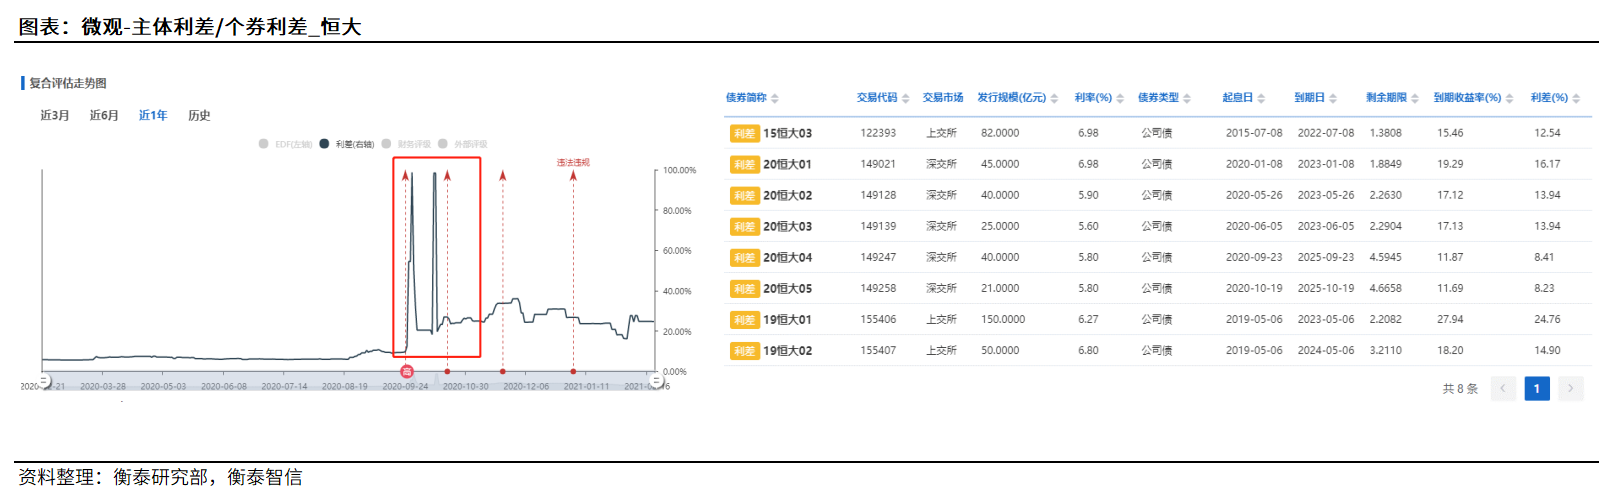Viewport: 1622px width, 503px height.
Task: Toggle the EDF(左轴) legend series
Action: tap(286, 144)
